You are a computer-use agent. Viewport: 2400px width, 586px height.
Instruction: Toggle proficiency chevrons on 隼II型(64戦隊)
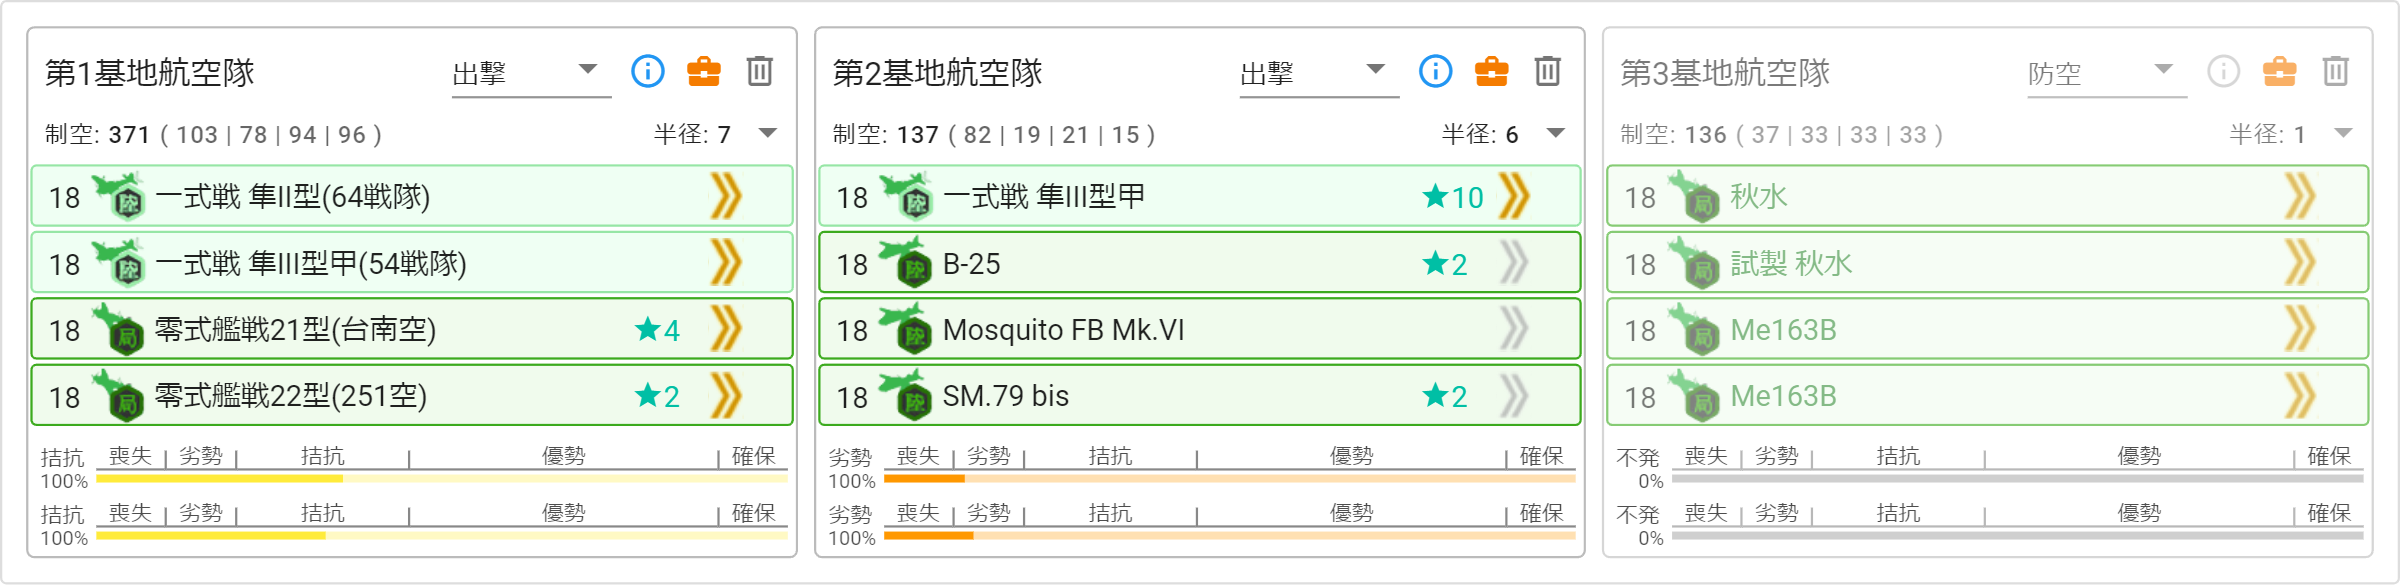coord(726,196)
